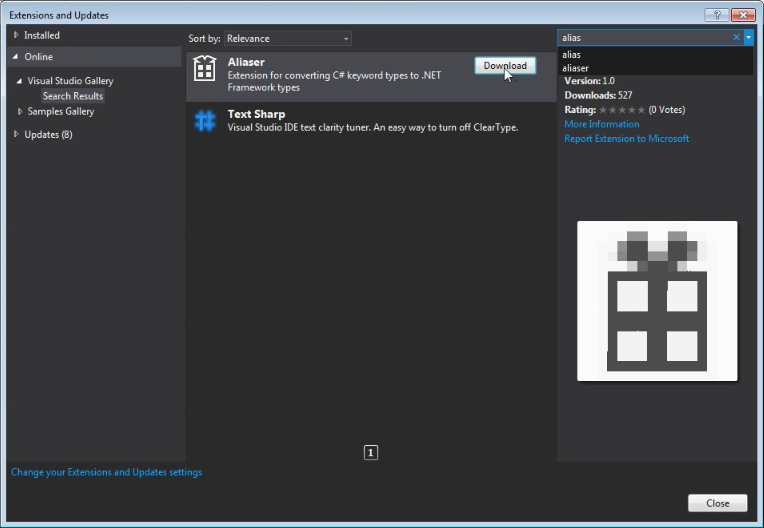Select the Visual Studio Gallery item

pos(70,81)
